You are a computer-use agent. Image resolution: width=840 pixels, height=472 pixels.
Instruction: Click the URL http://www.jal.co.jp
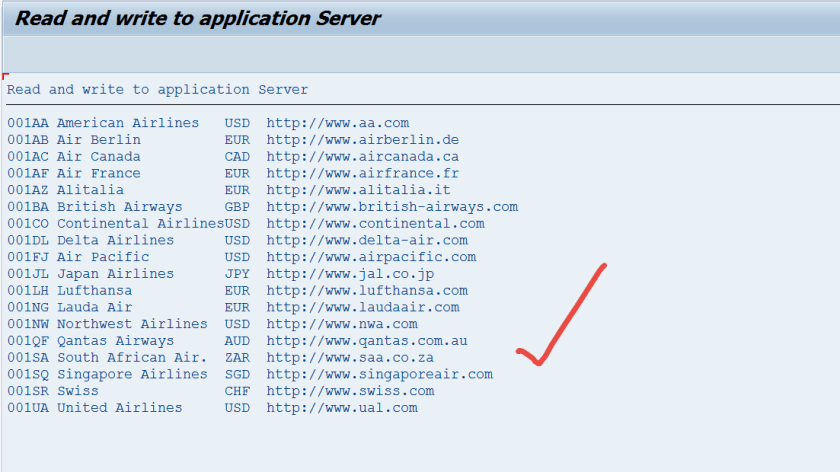350,274
